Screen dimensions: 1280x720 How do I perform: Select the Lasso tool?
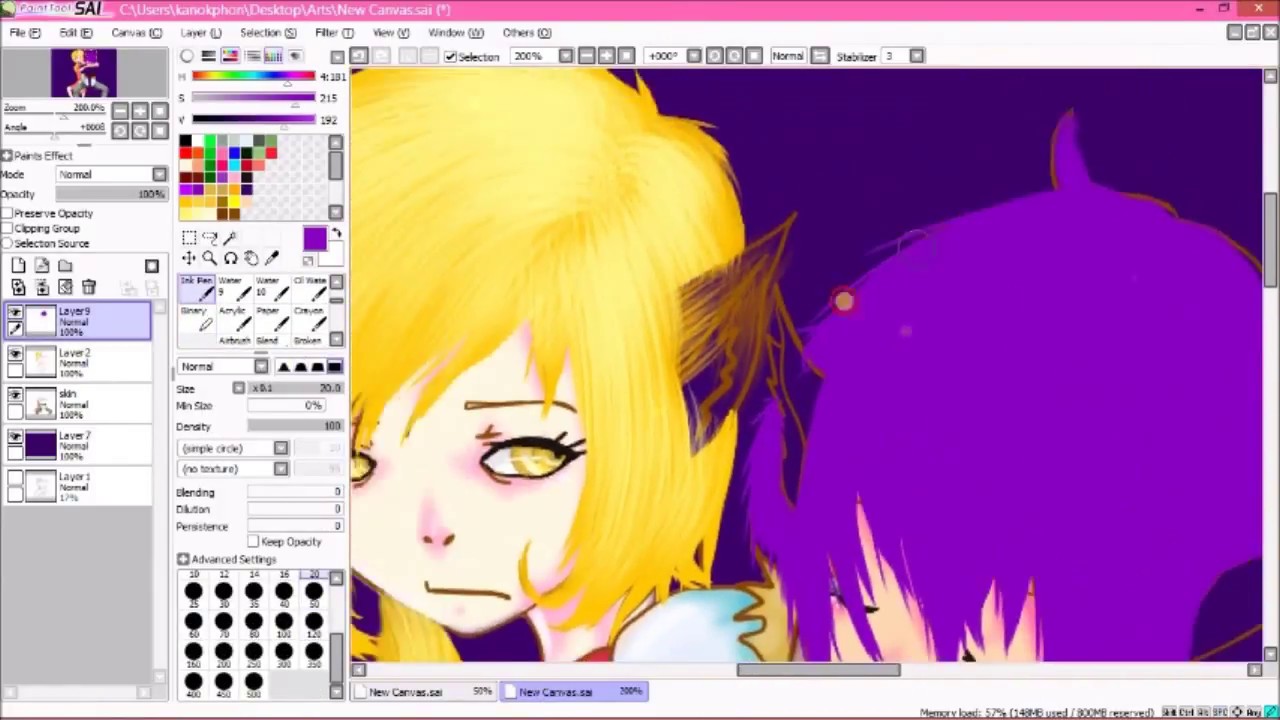click(x=210, y=237)
